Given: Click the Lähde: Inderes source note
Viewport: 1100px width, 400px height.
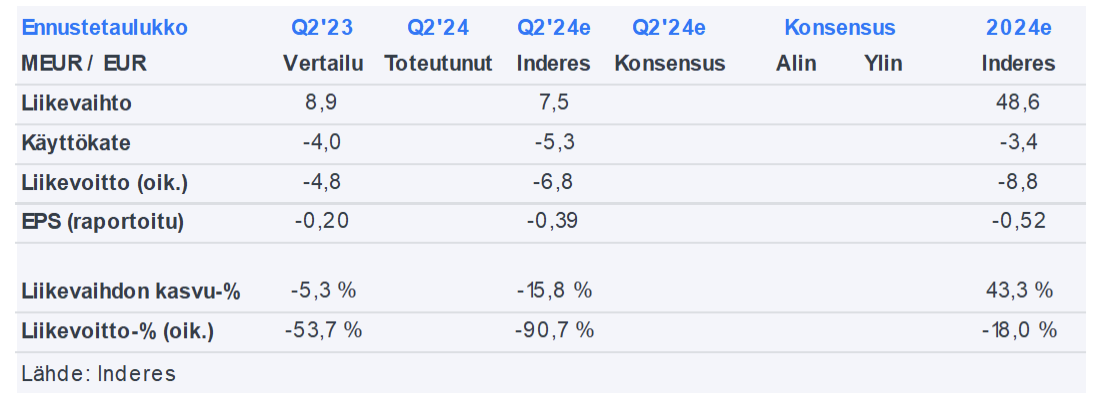Looking at the screenshot, I should point(98,374).
